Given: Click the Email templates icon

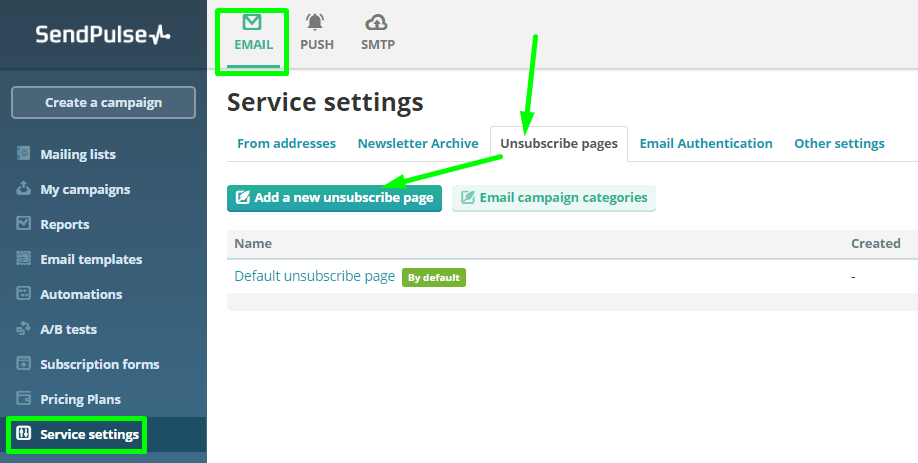Looking at the screenshot, I should [x=23, y=258].
